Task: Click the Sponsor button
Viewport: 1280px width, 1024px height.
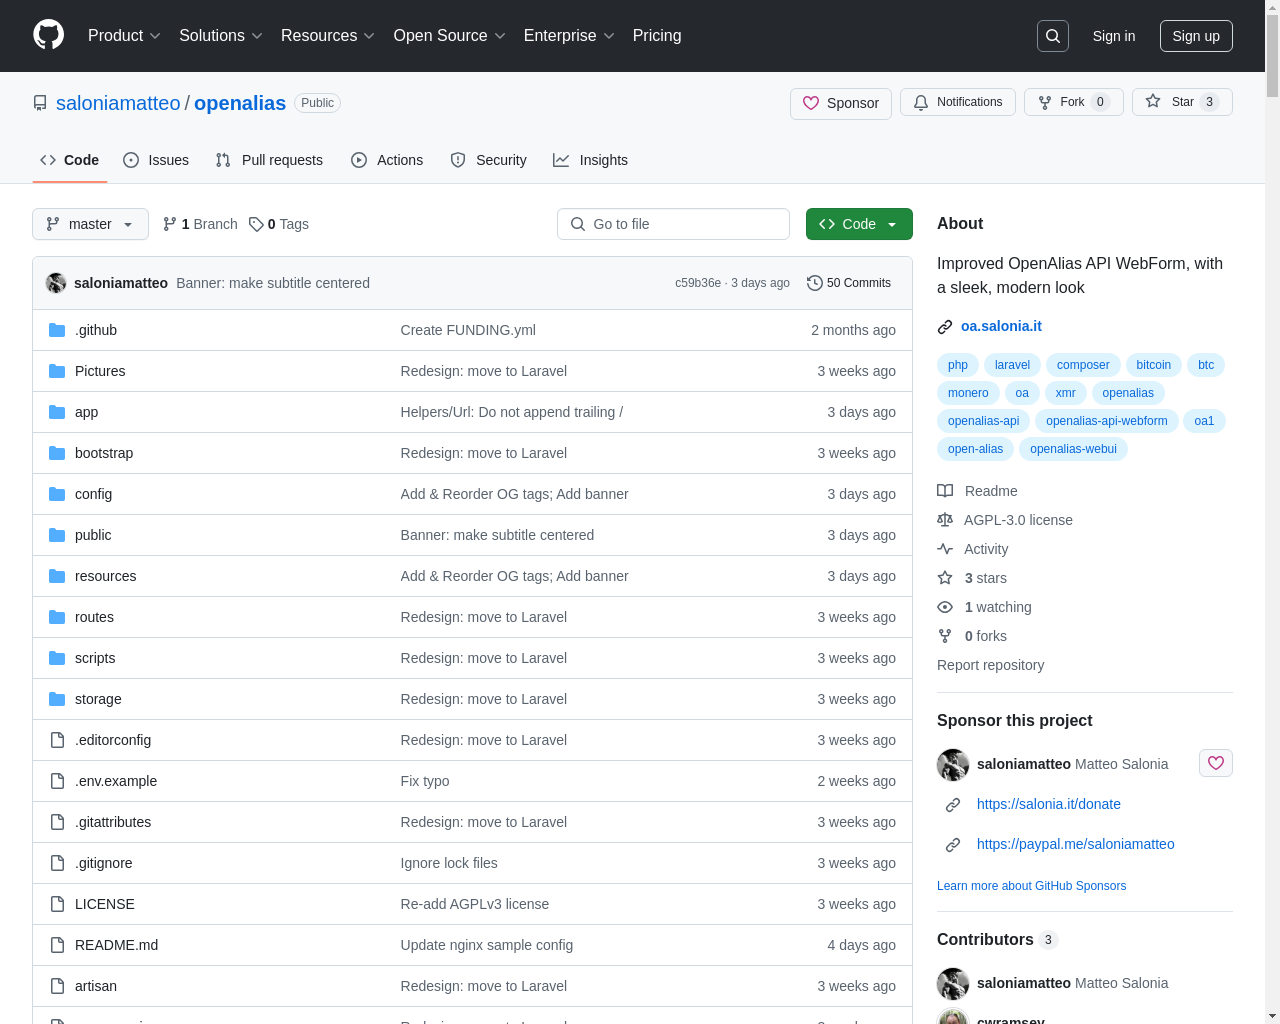Action: point(841,103)
